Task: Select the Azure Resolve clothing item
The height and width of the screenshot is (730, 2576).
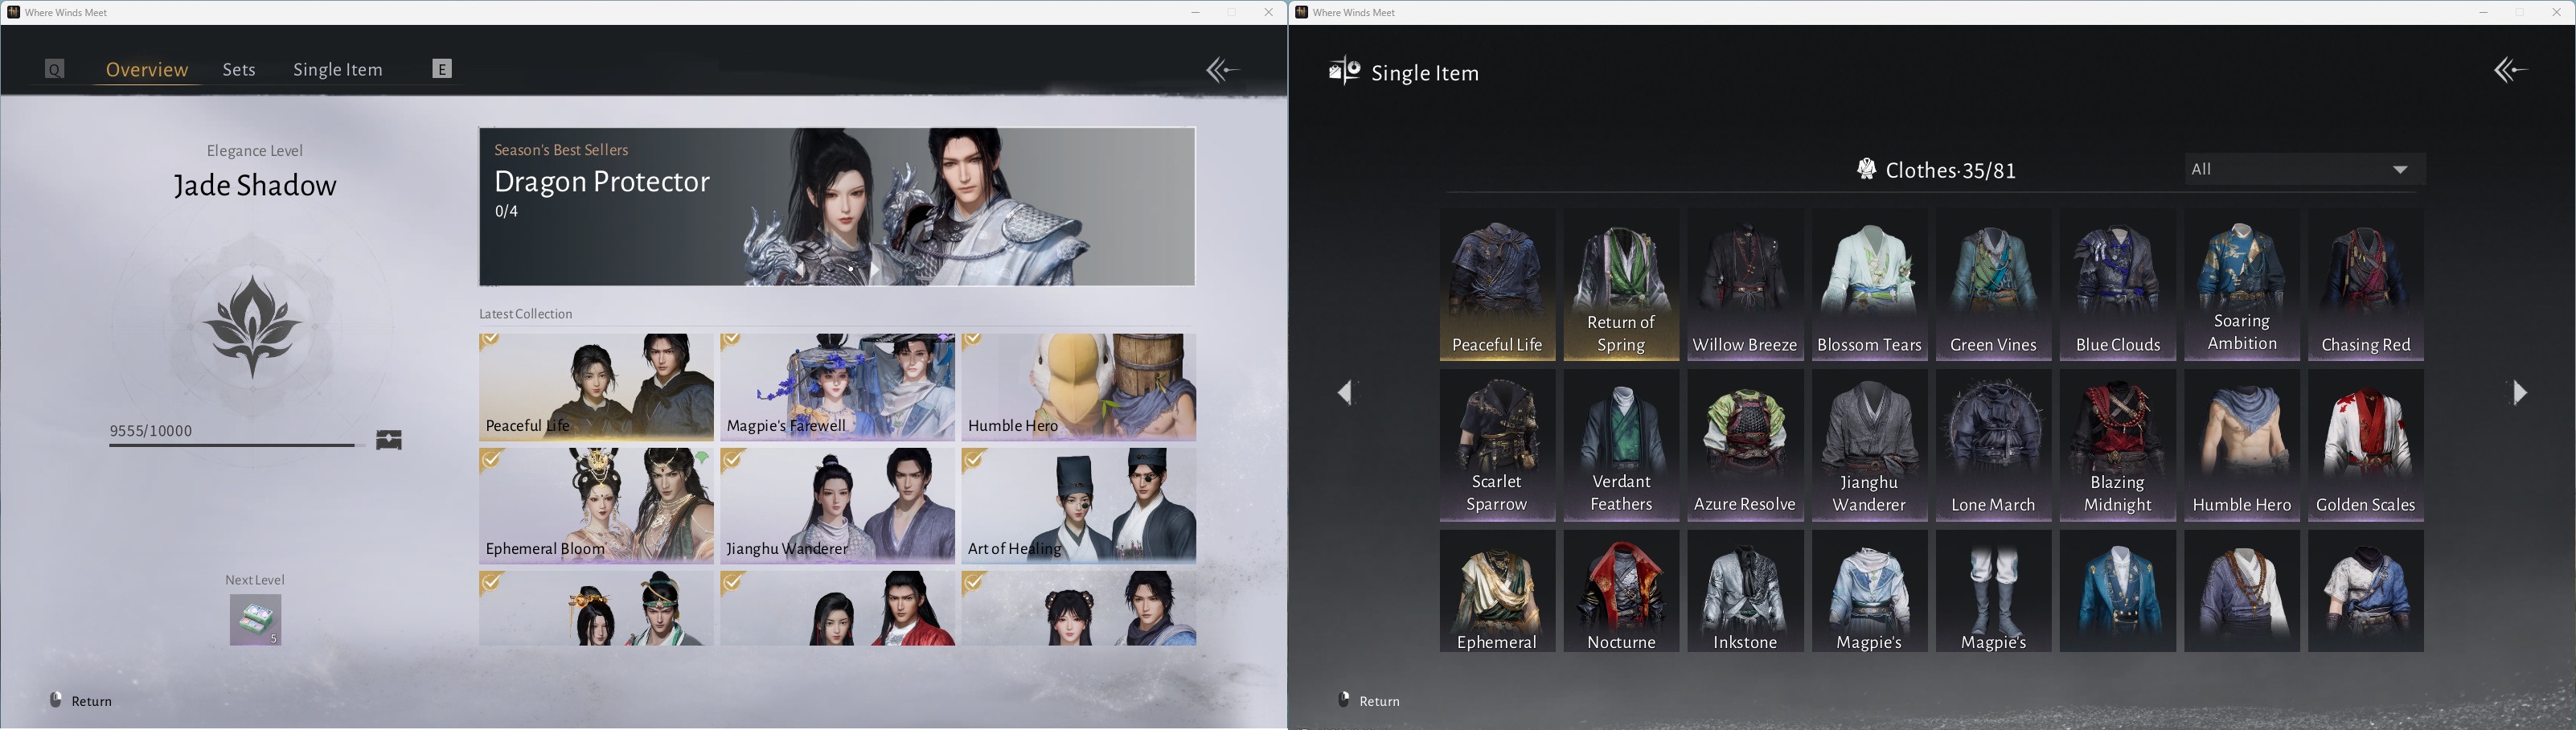Action: [1745, 445]
